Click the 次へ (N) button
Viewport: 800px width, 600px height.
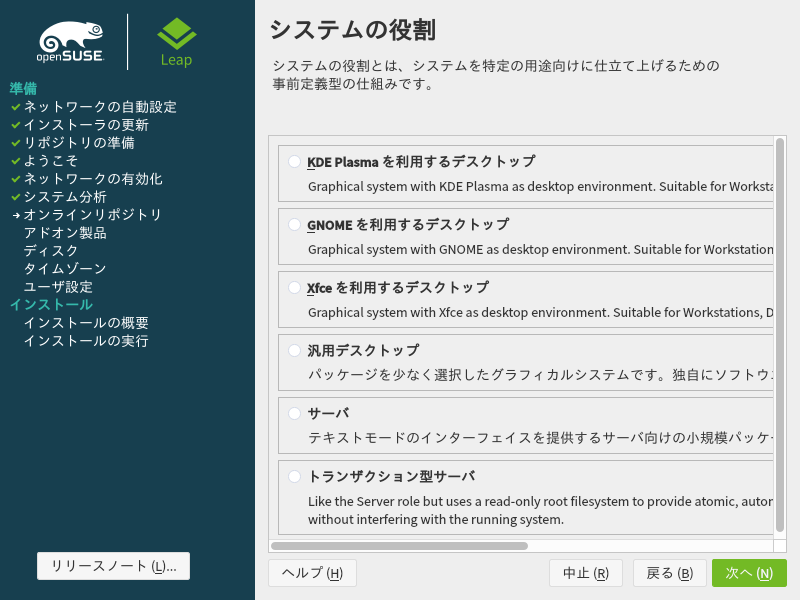tap(749, 573)
